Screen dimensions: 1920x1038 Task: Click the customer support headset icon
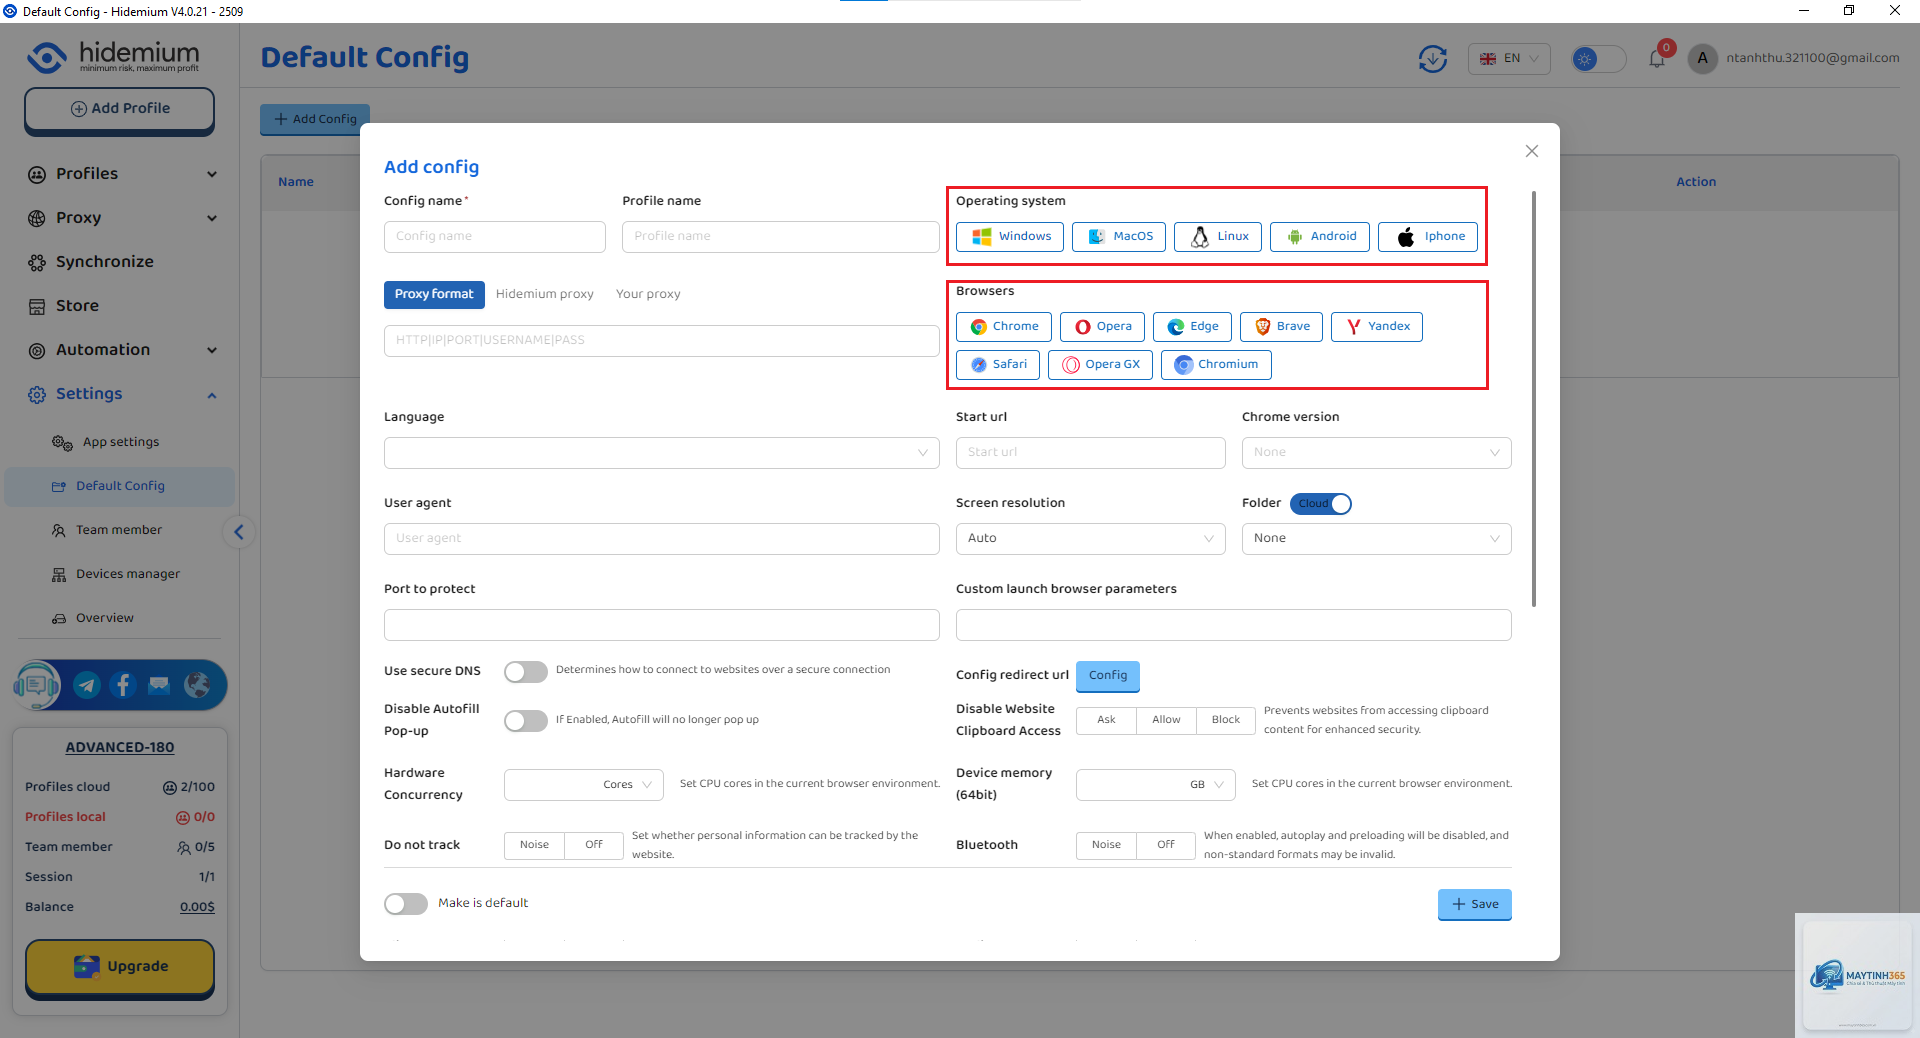37,685
